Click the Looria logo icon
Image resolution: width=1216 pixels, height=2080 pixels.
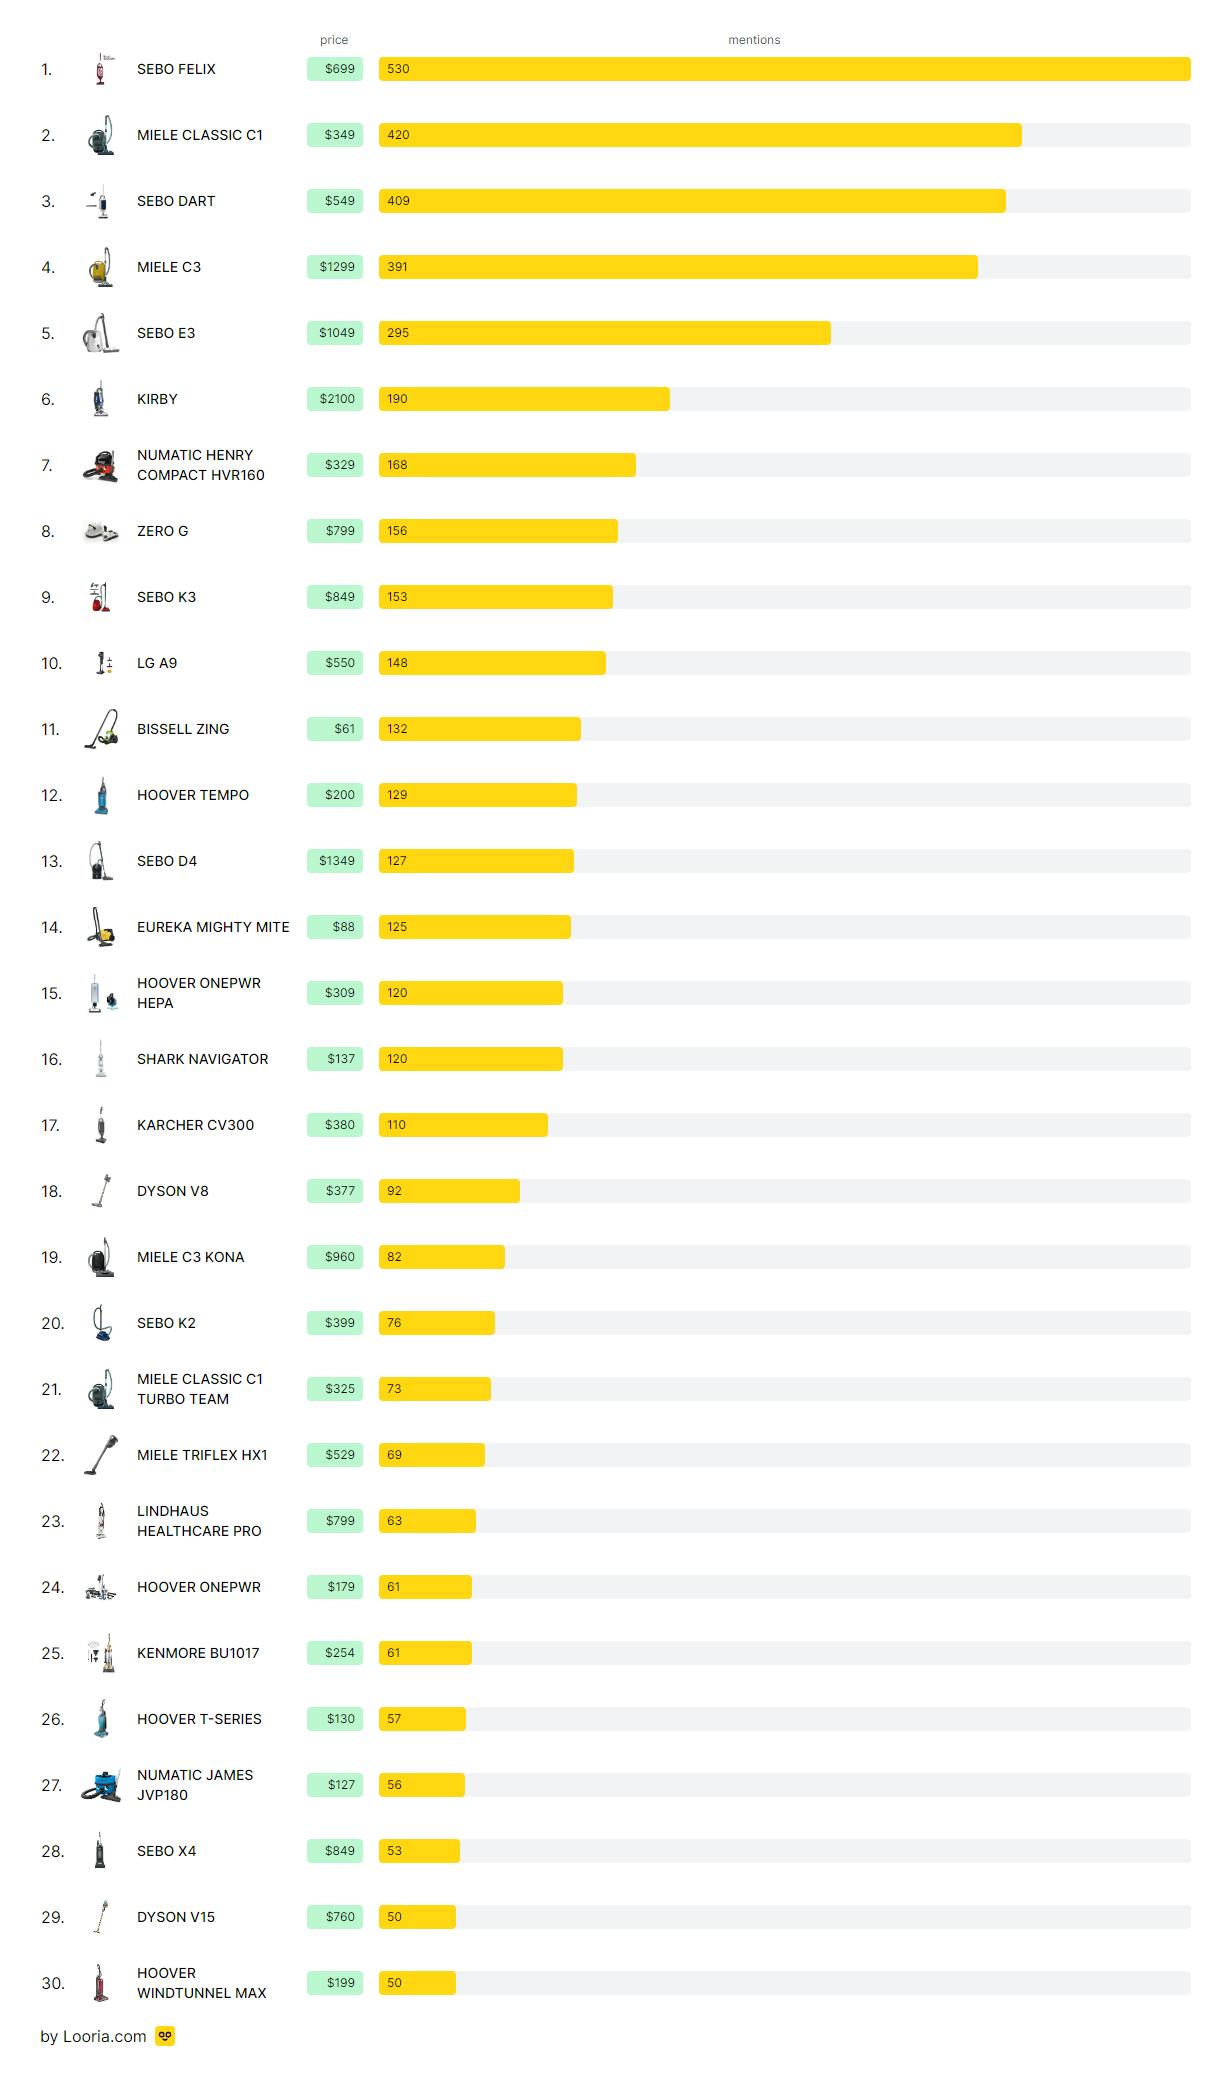tap(165, 2036)
